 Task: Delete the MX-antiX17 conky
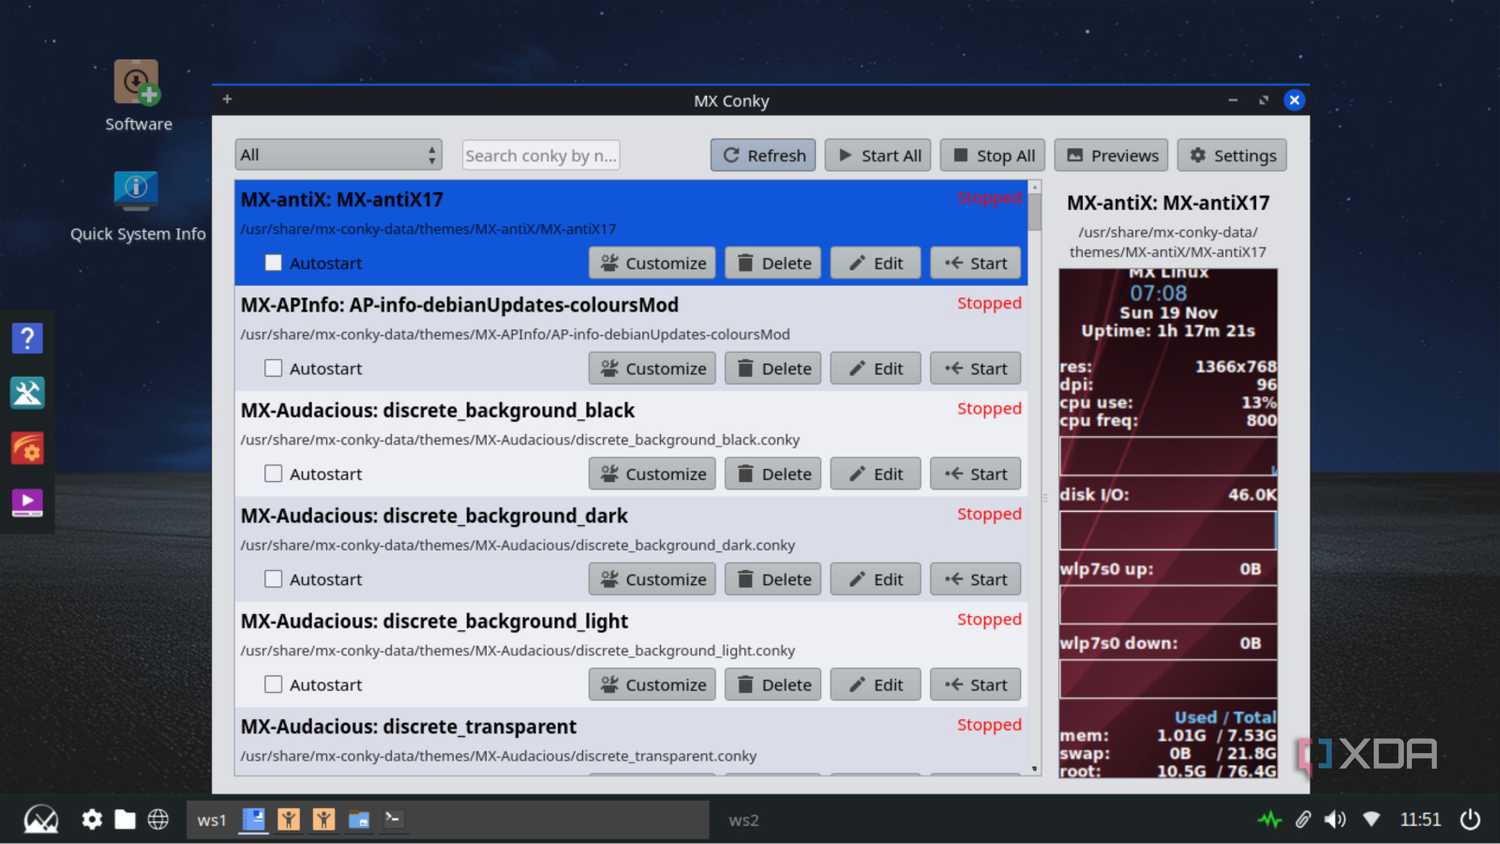tap(773, 263)
